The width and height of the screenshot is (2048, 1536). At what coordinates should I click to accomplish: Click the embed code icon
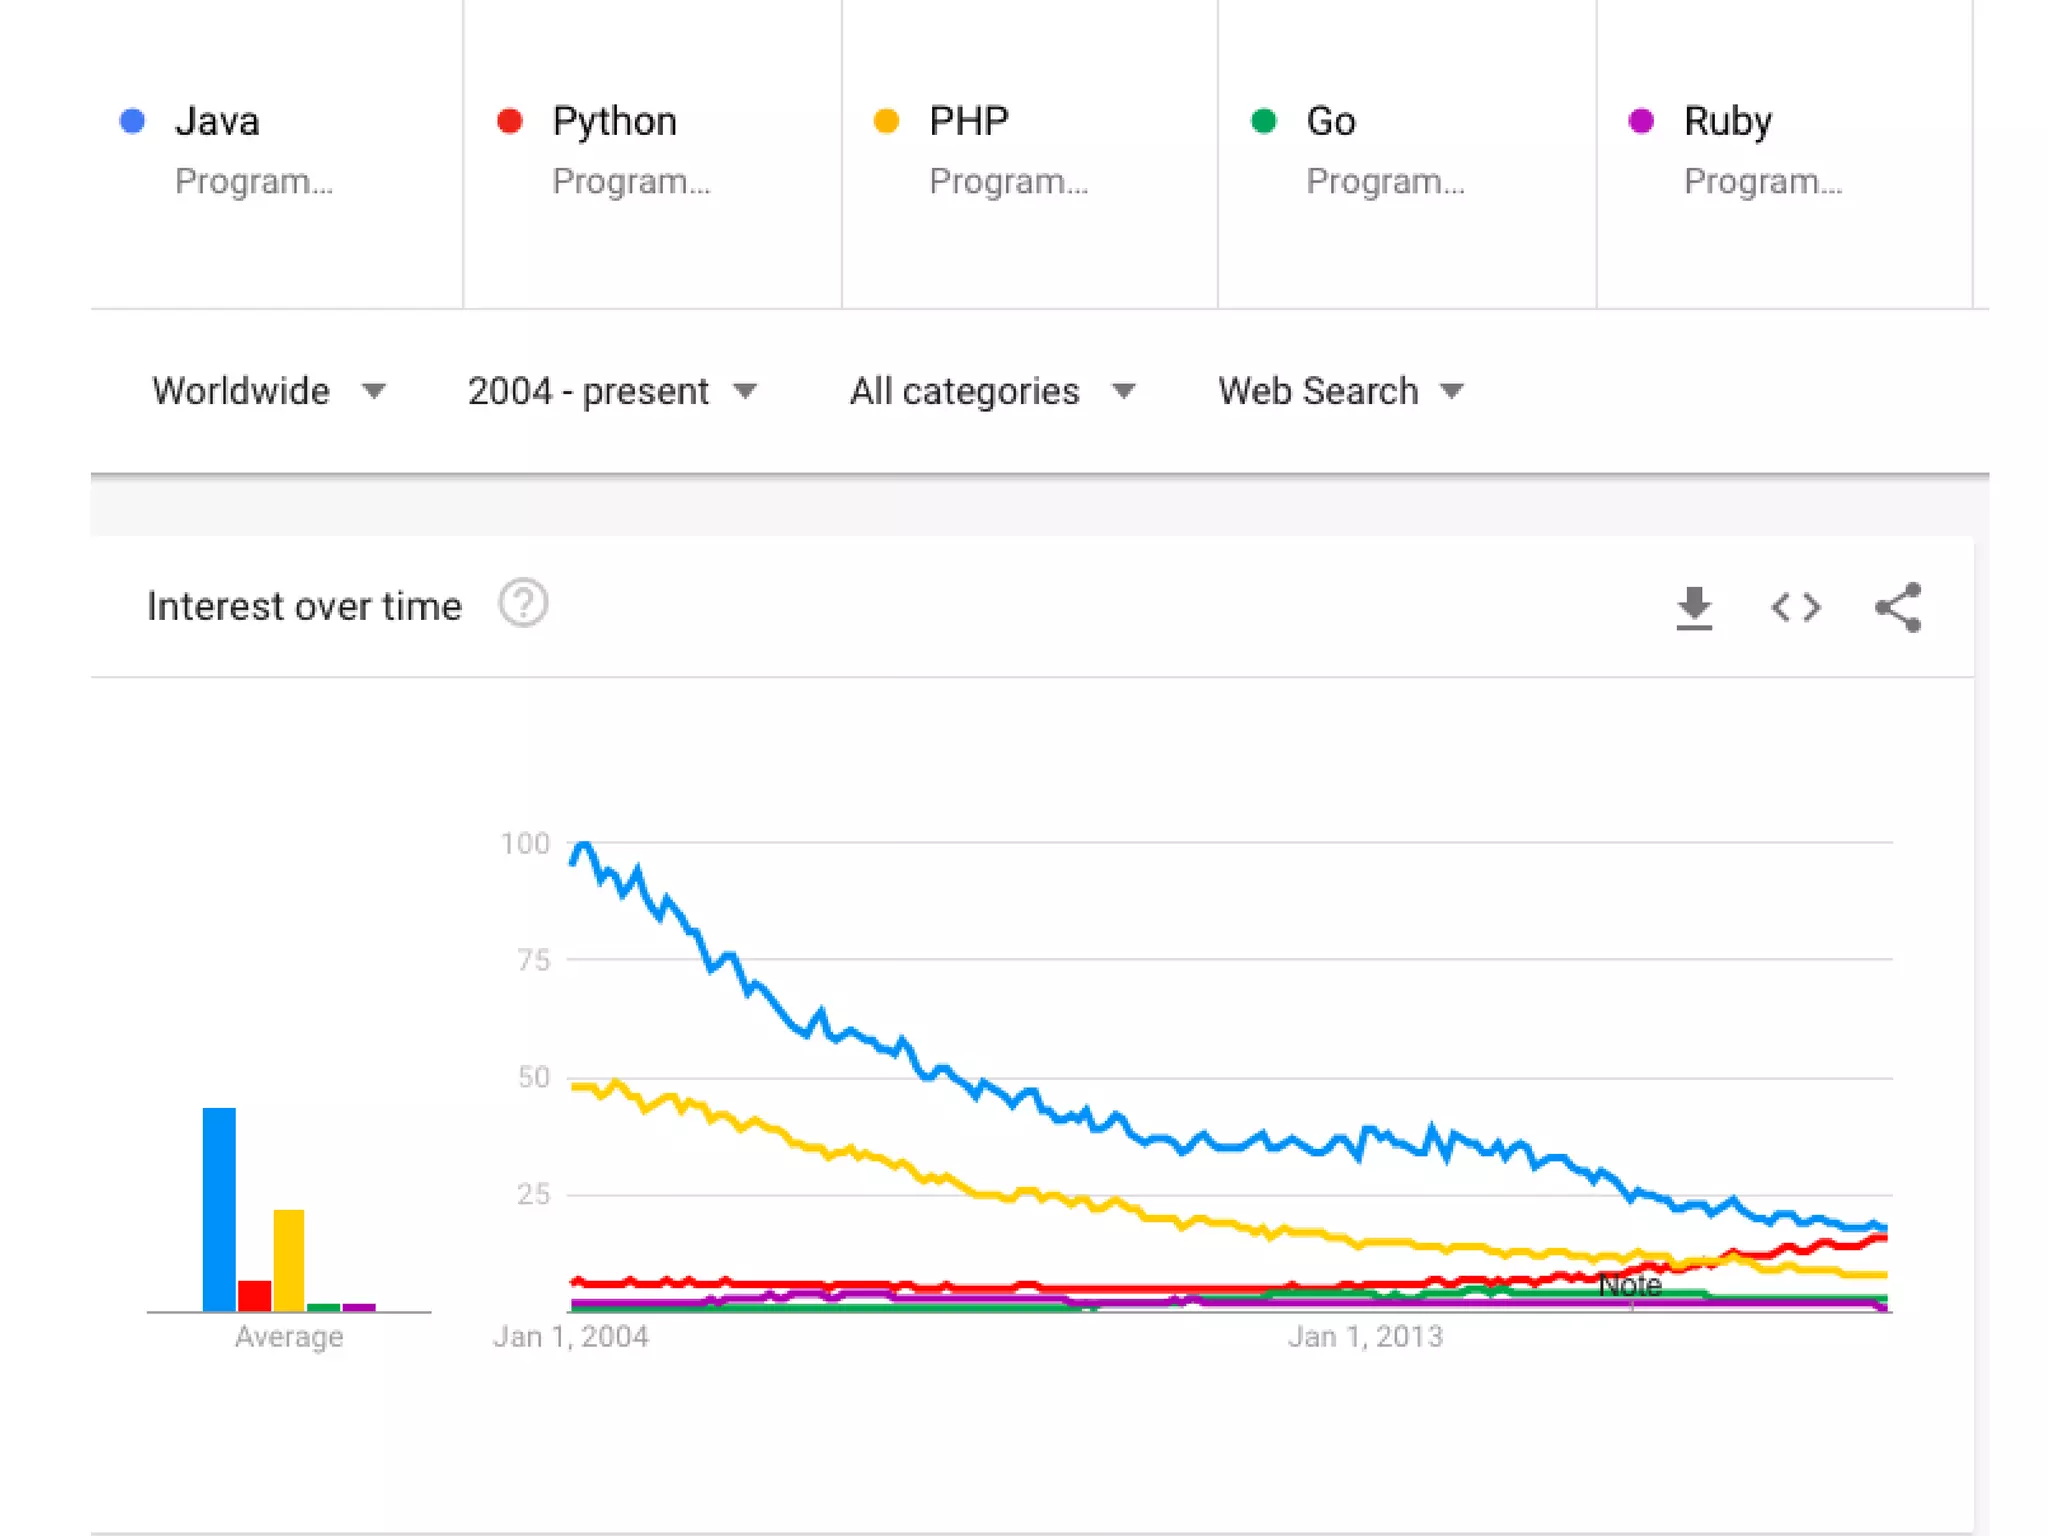coord(1796,608)
